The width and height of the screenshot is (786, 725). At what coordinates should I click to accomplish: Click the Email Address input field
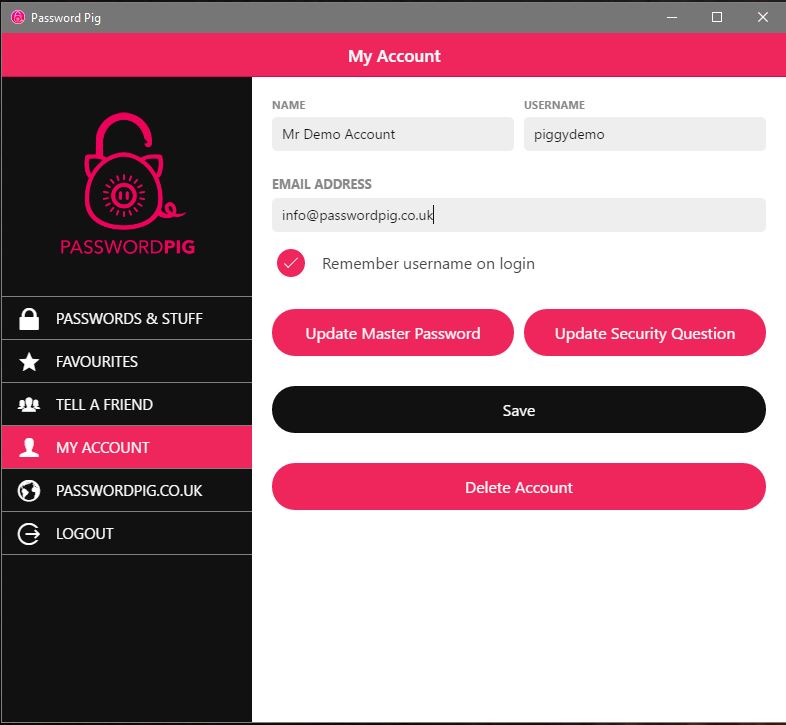pos(519,215)
